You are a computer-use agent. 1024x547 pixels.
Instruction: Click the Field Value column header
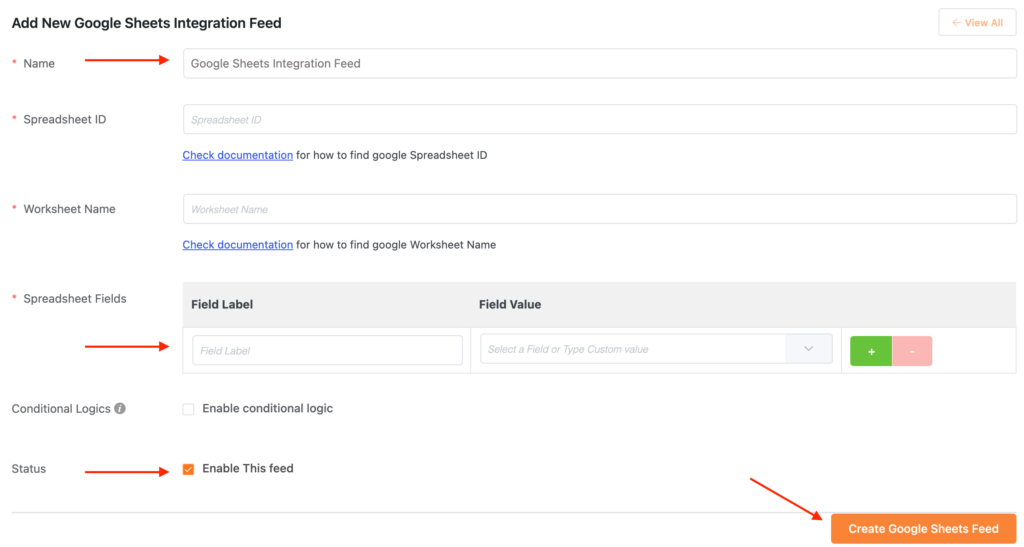click(510, 304)
